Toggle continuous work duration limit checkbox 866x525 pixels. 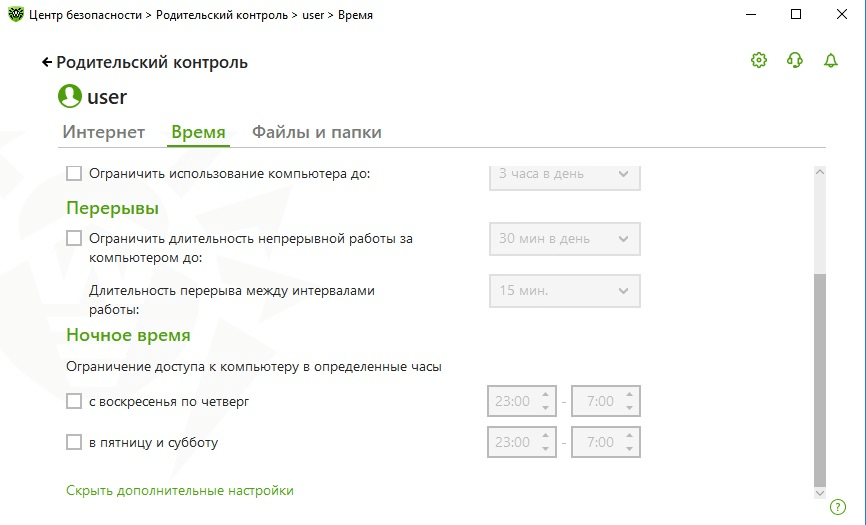coord(74,238)
